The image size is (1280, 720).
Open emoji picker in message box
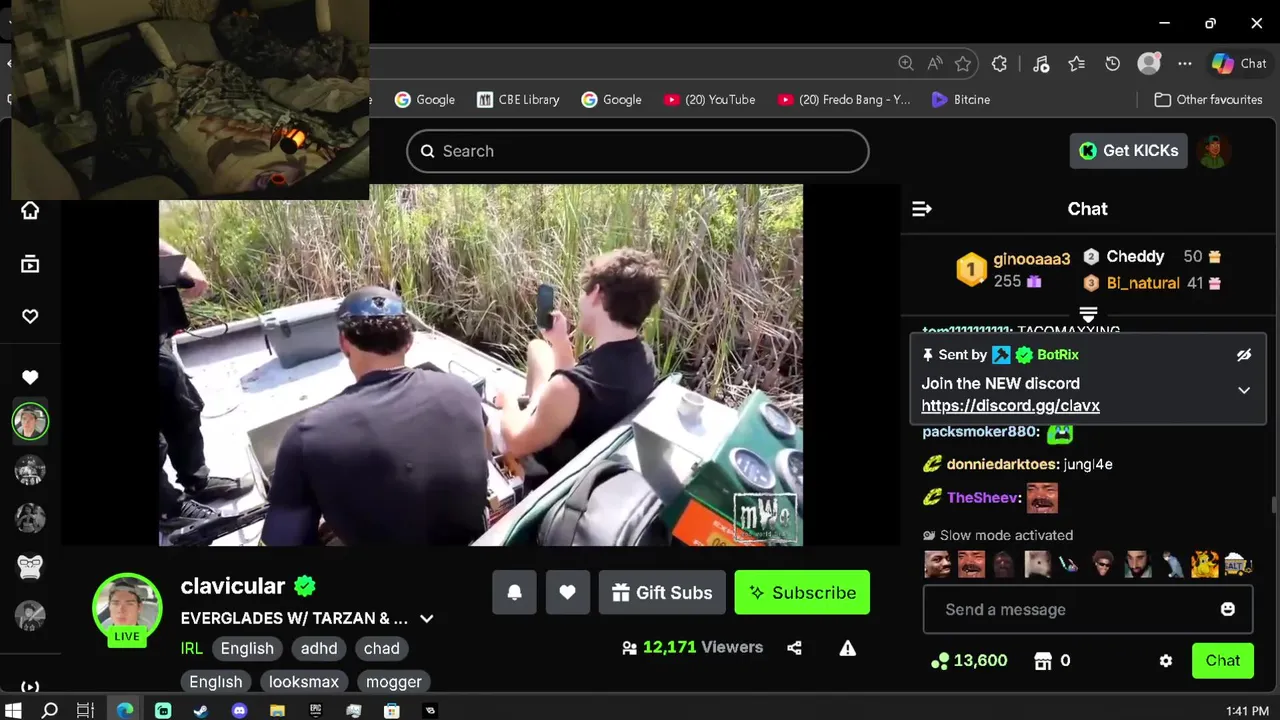click(x=1228, y=609)
